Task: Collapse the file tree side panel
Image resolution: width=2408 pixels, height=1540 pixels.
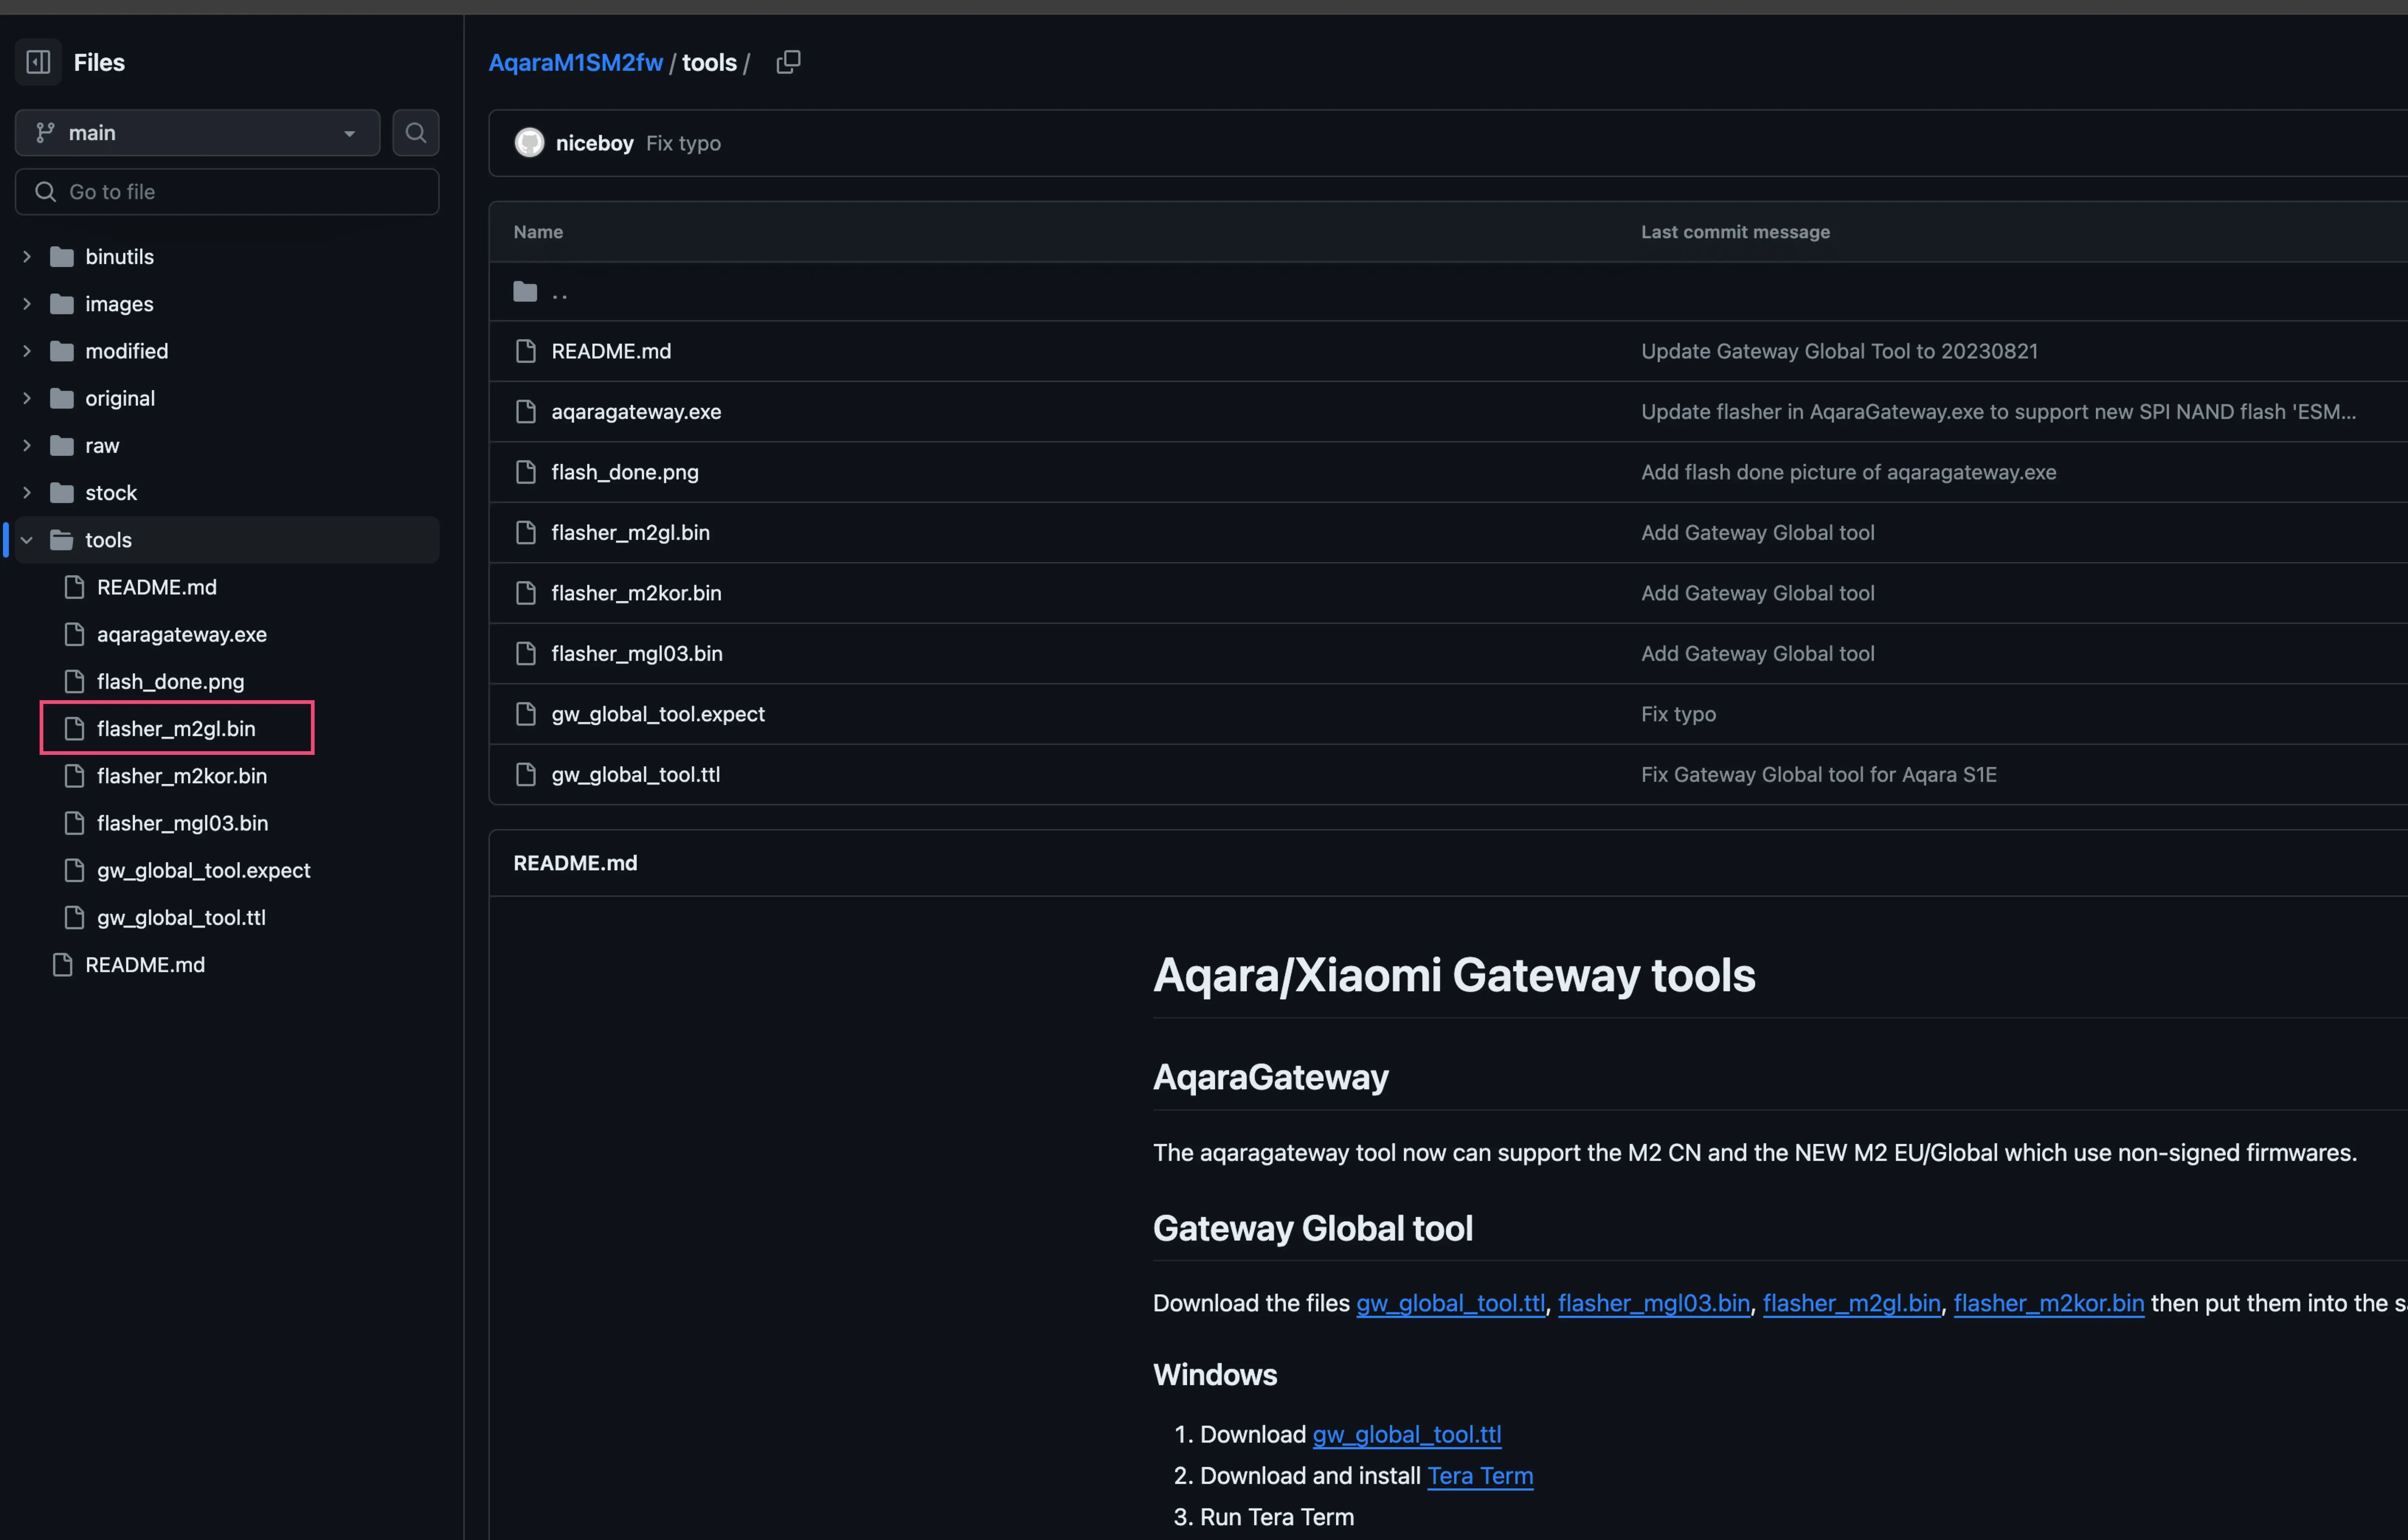Action: (38, 62)
